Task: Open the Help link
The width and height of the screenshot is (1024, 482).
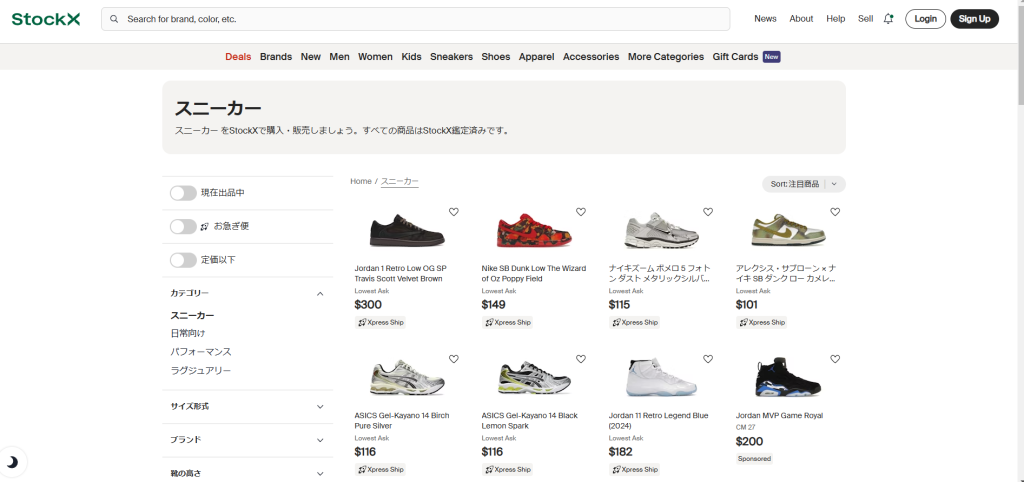Action: point(835,19)
